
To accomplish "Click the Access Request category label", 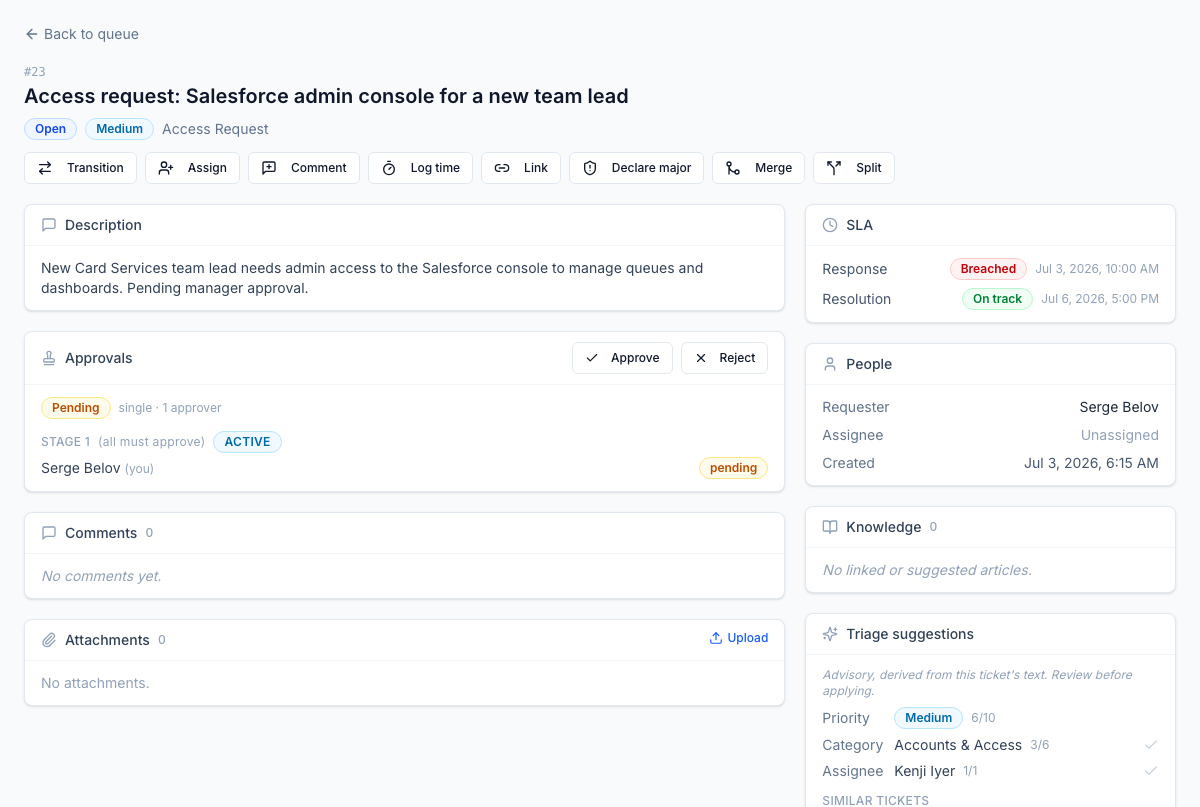I will [x=215, y=129].
